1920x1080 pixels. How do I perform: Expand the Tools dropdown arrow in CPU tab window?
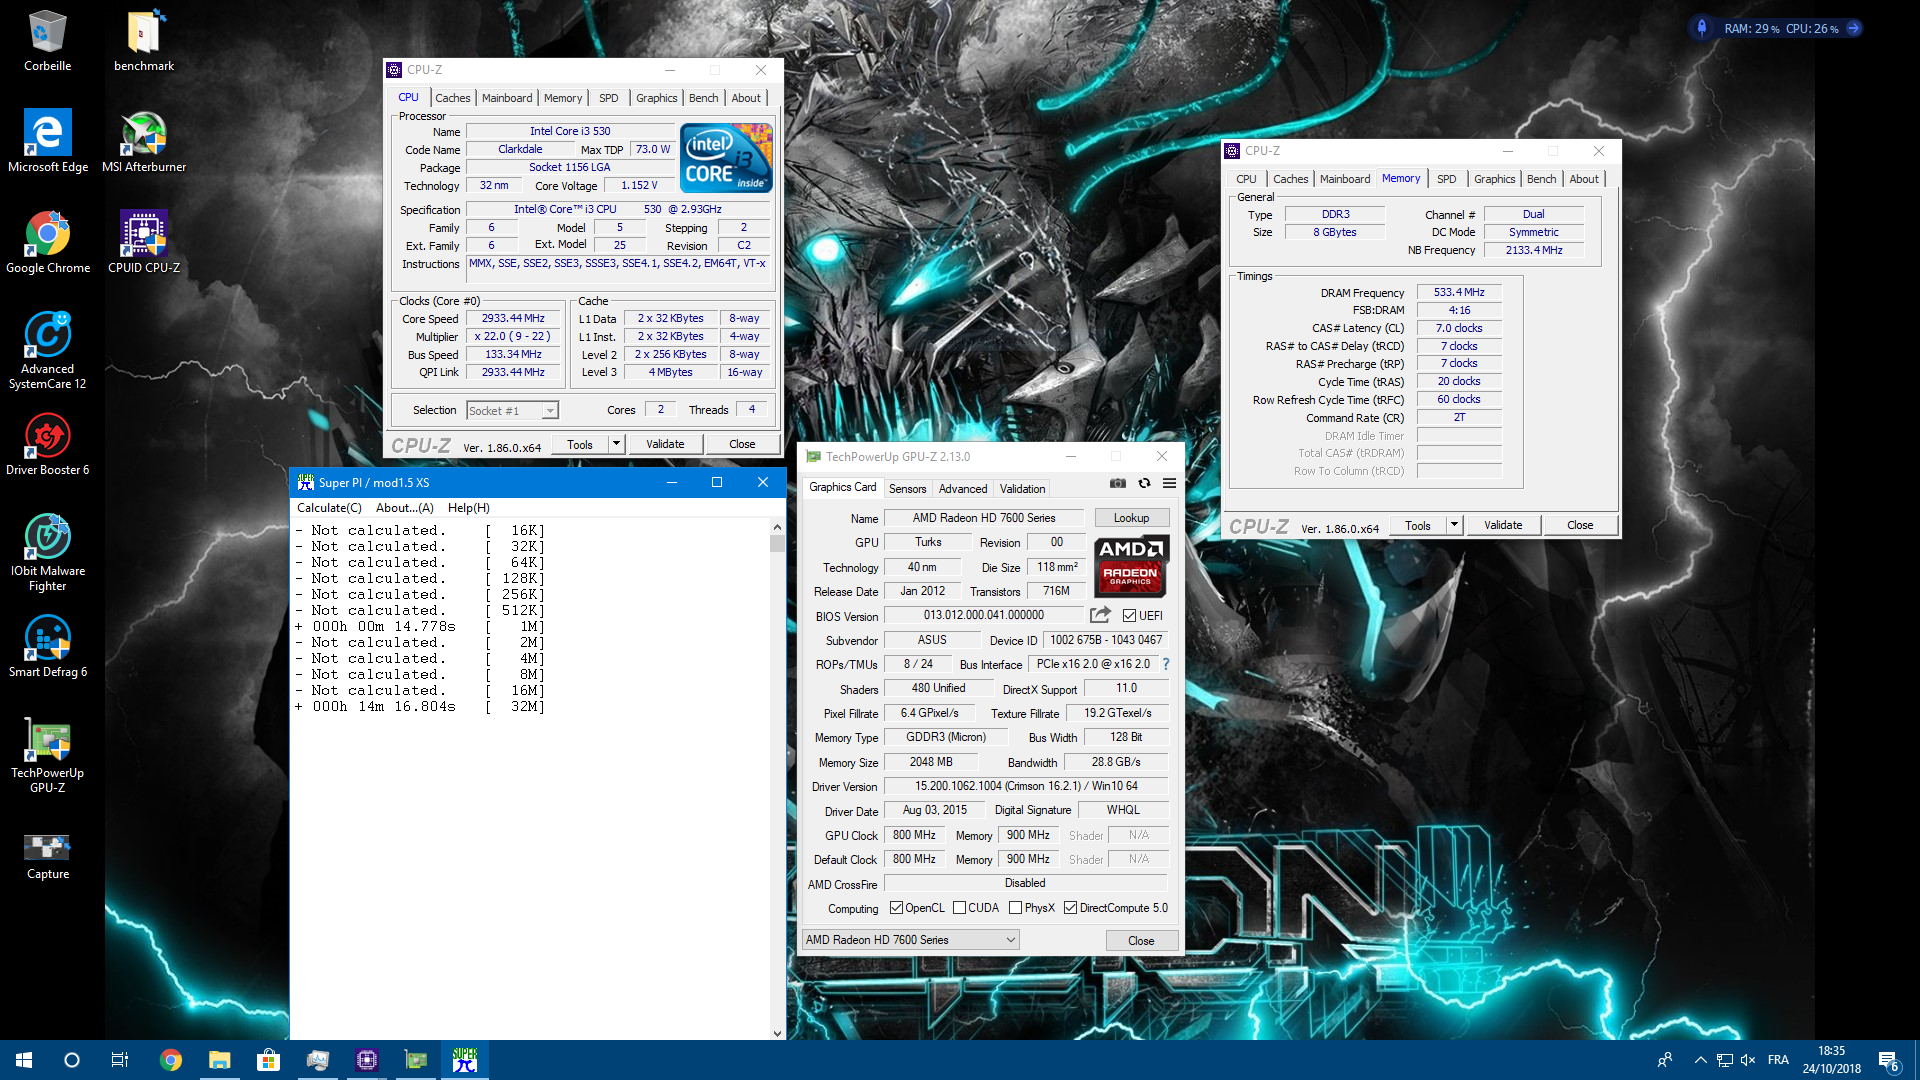[x=616, y=444]
